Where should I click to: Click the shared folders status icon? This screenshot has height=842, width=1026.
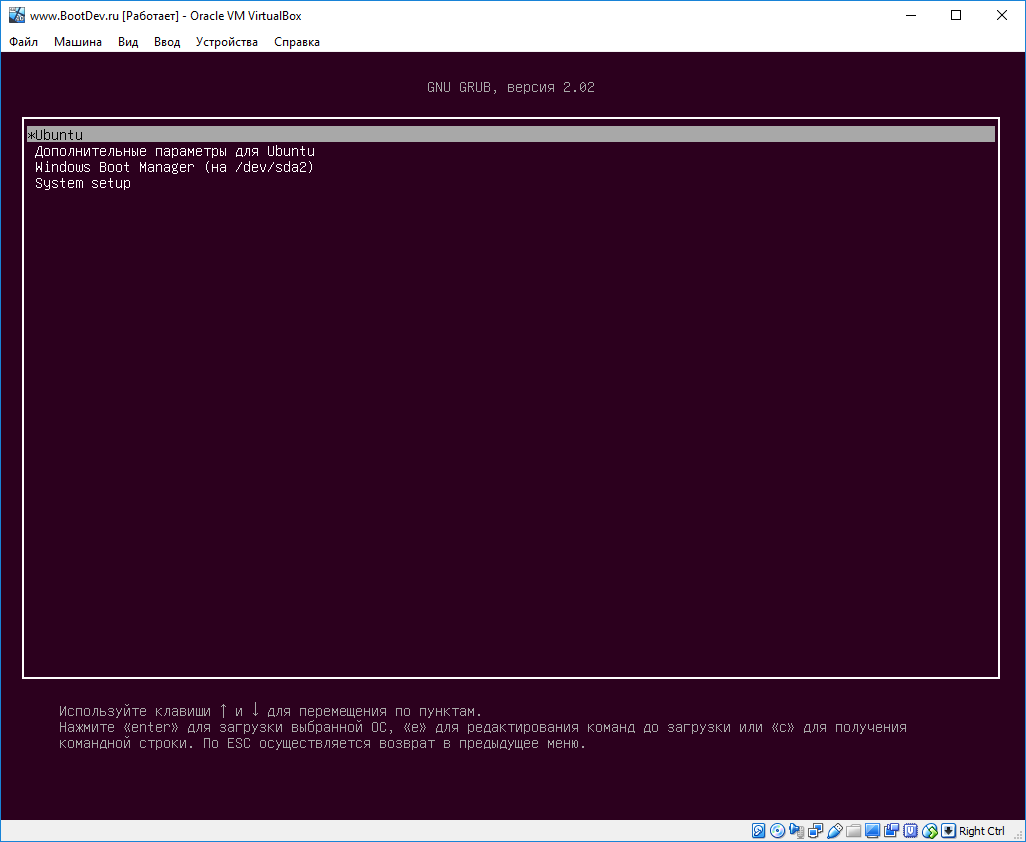(x=853, y=831)
